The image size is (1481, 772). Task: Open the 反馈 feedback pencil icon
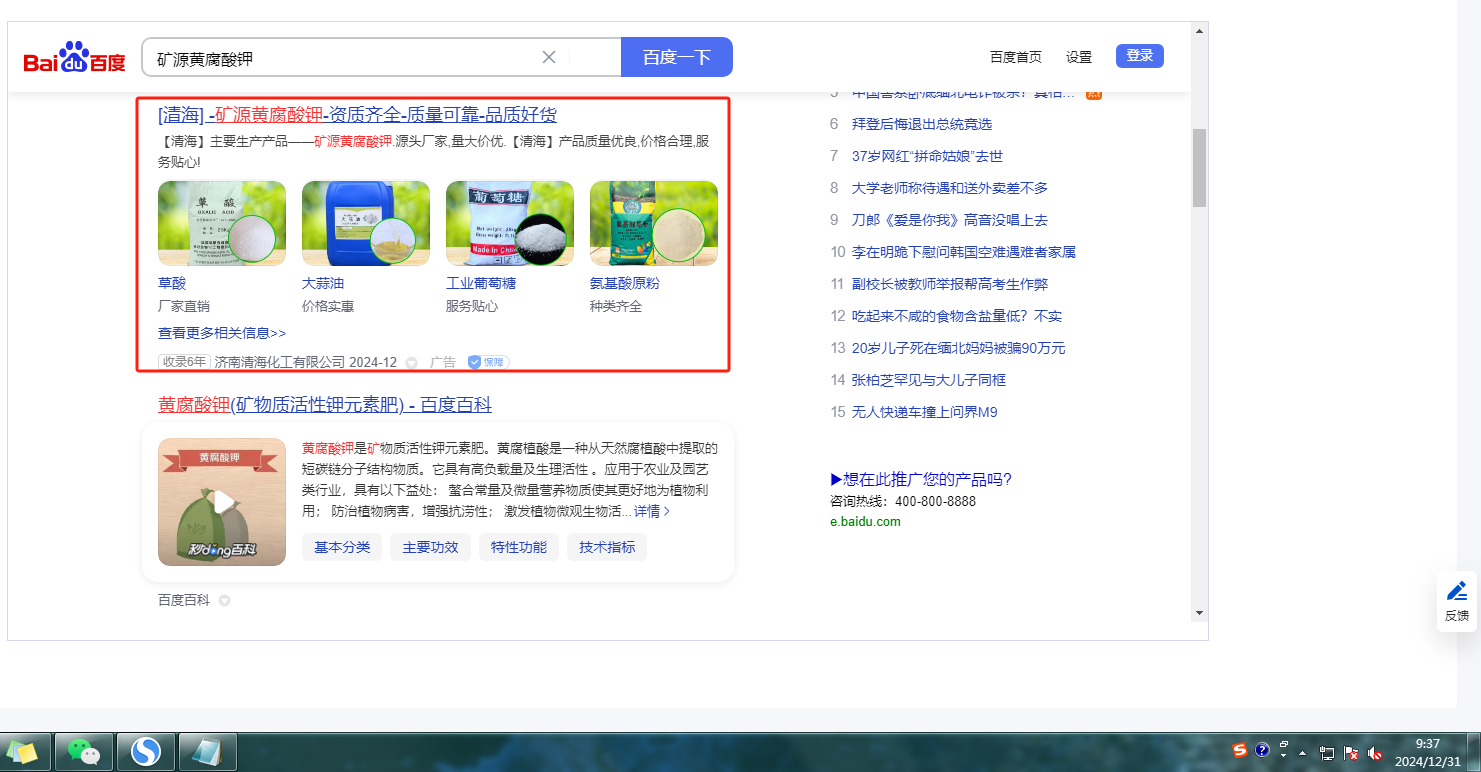1457,591
